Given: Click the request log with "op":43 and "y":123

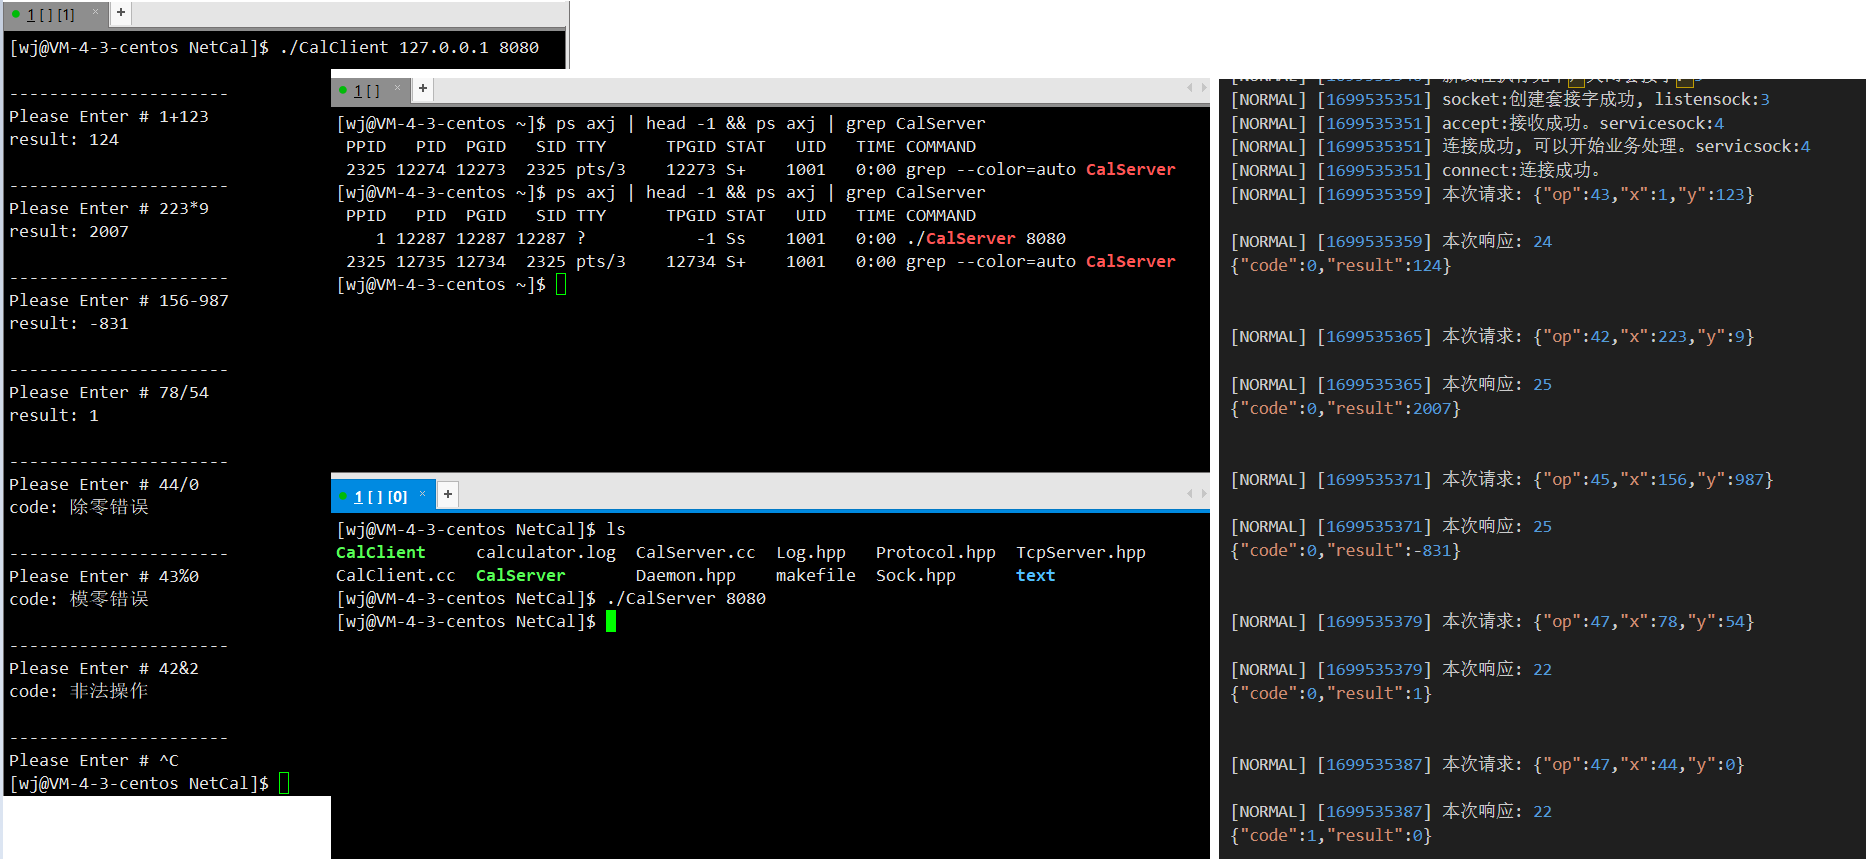Looking at the screenshot, I should (1493, 195).
